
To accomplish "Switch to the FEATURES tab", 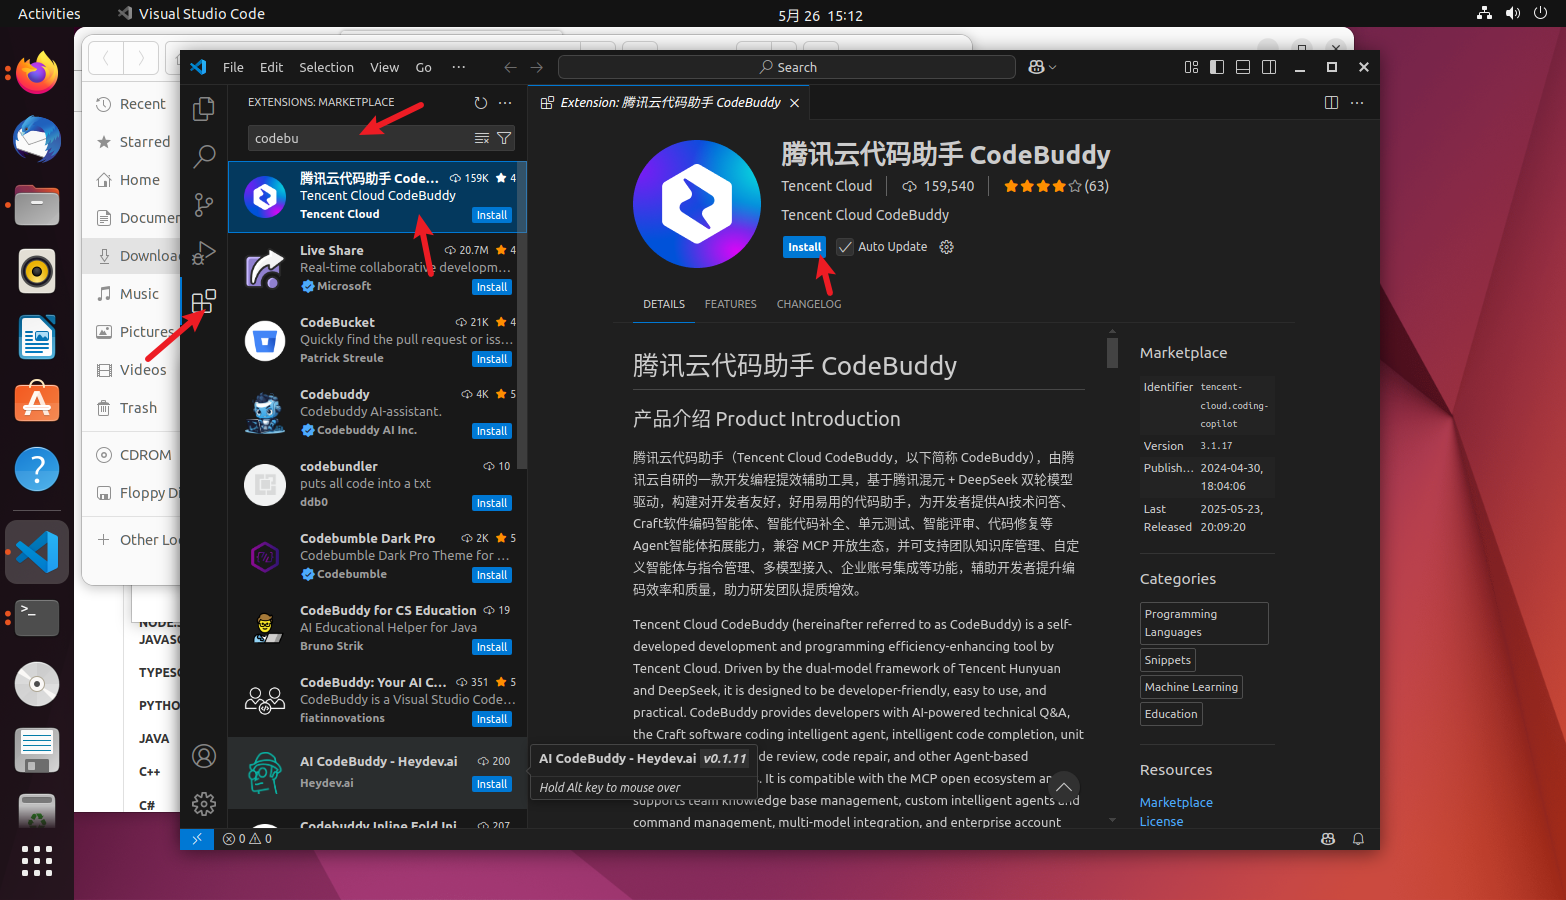I will [730, 304].
